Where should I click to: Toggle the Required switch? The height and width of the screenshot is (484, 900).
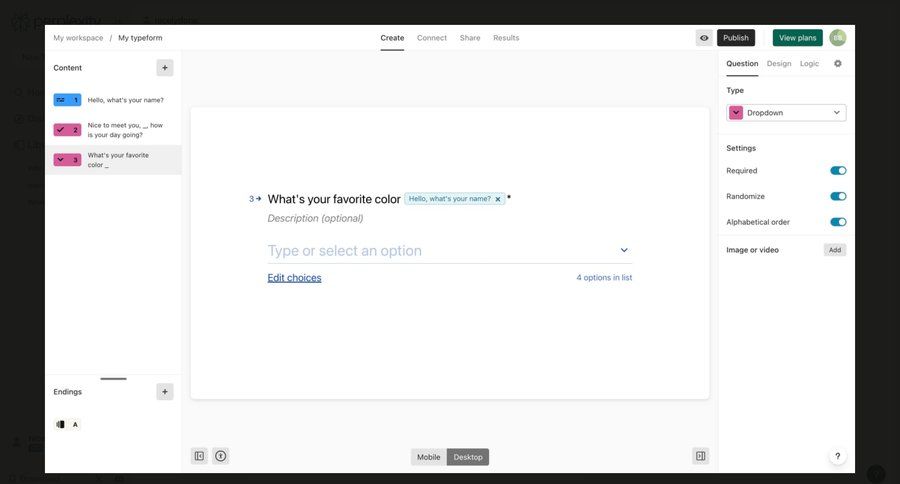click(x=838, y=171)
